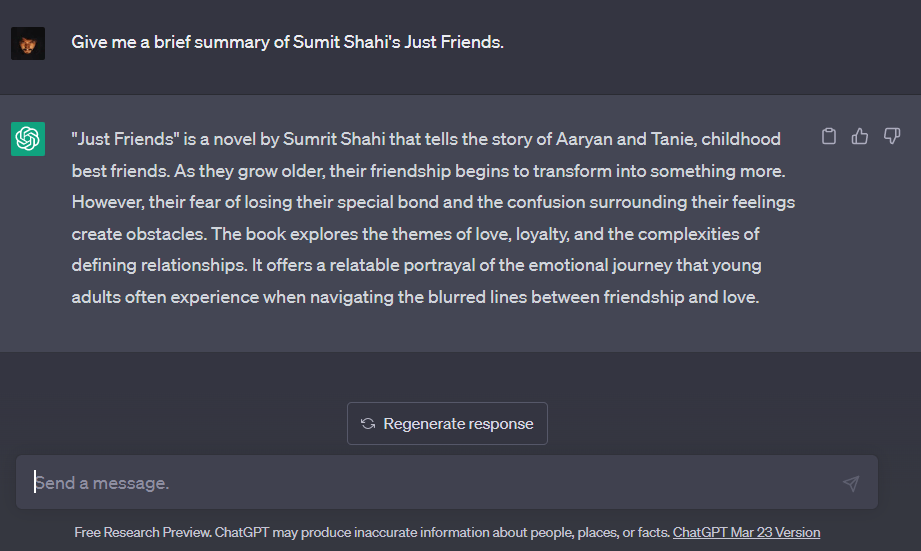Click the name Sumrit Shahi in the response
The width and height of the screenshot is (921, 551).
point(334,139)
